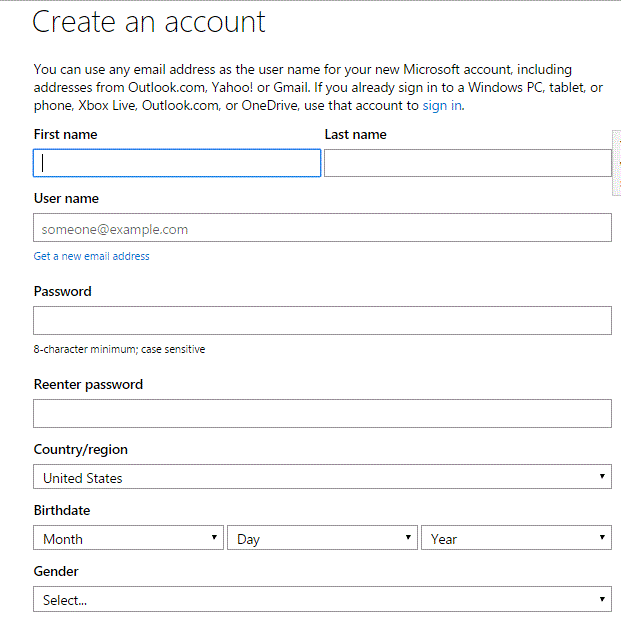Click the 'Gender' label
Viewport: 621px width, 619px height.
click(56, 571)
